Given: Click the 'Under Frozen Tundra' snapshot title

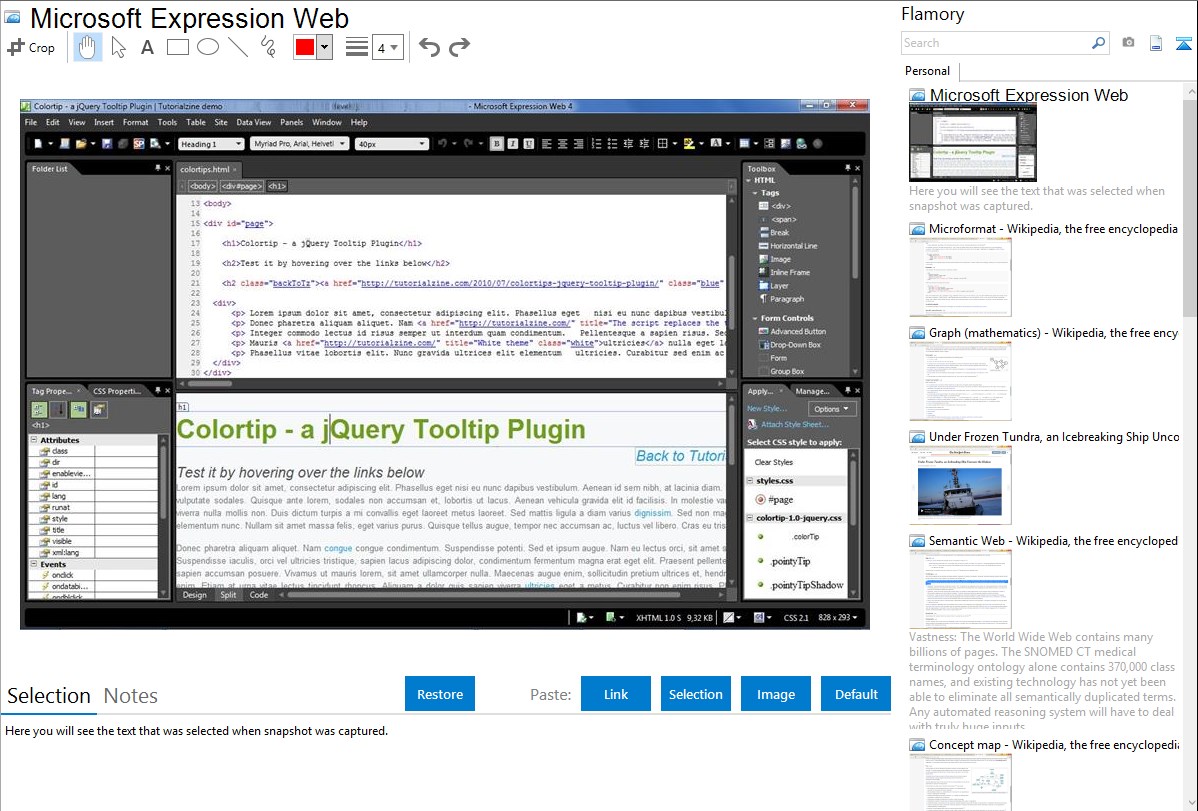Looking at the screenshot, I should click(1054, 436).
